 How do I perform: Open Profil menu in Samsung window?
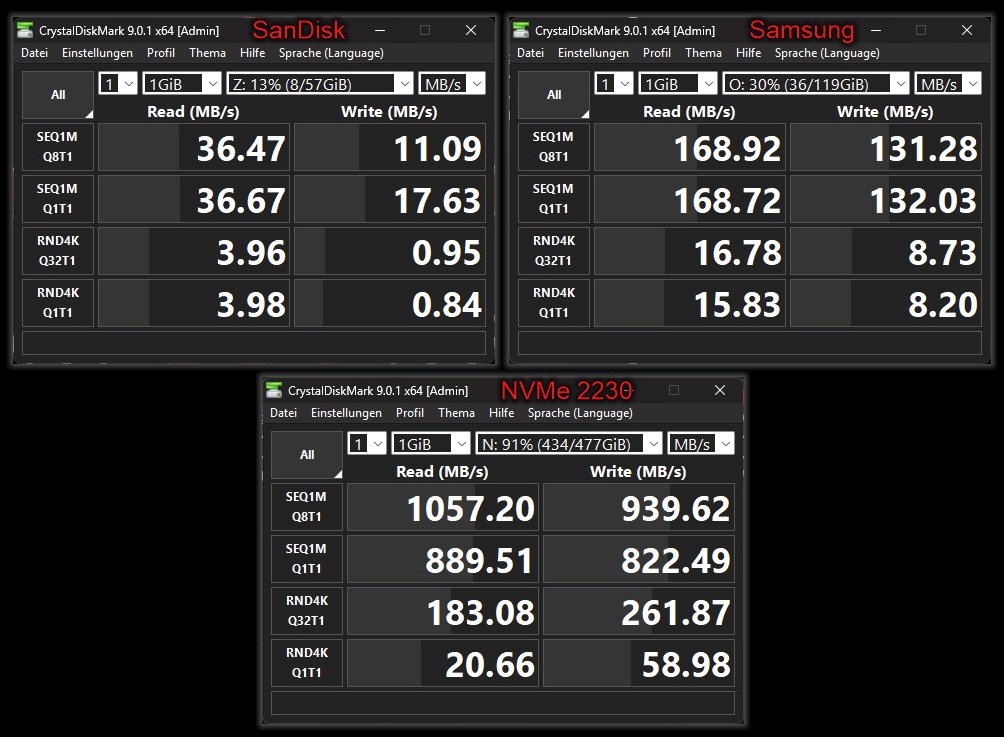coord(657,53)
